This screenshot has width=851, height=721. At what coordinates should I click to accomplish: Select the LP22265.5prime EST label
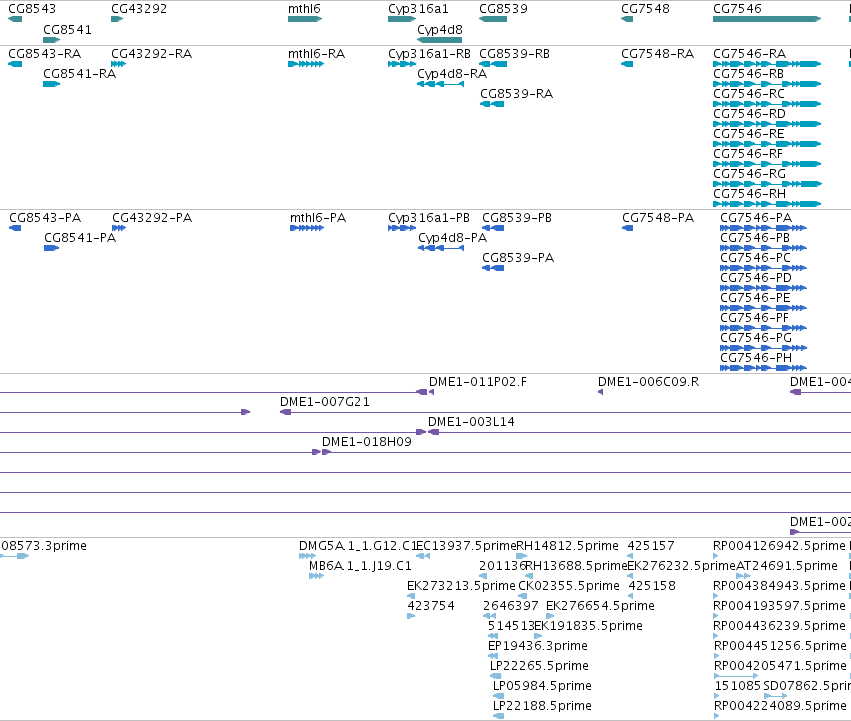(539, 666)
